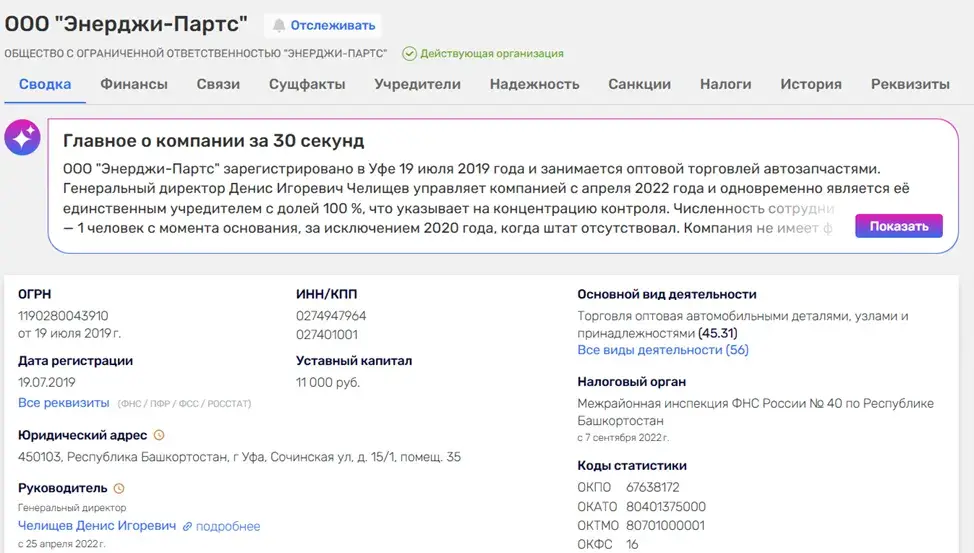The image size is (974, 553).
Task: Click the clock icon beside Юридический адрес
Action: click(x=159, y=435)
